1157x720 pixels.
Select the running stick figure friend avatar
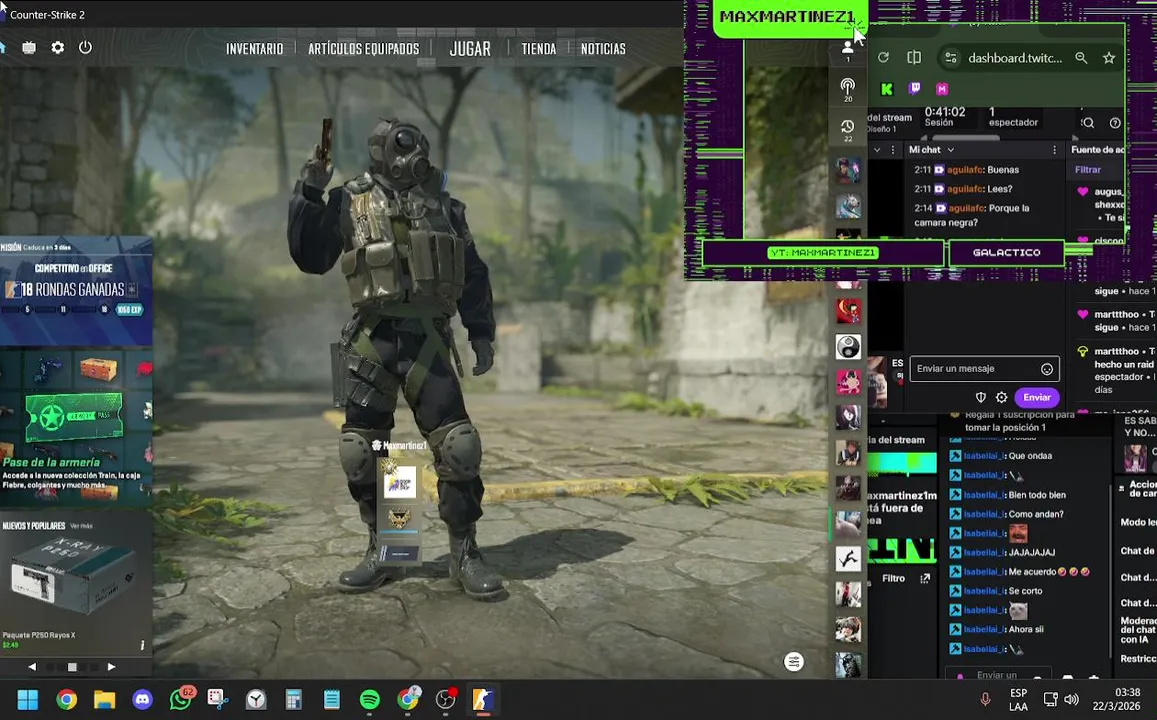(848, 558)
